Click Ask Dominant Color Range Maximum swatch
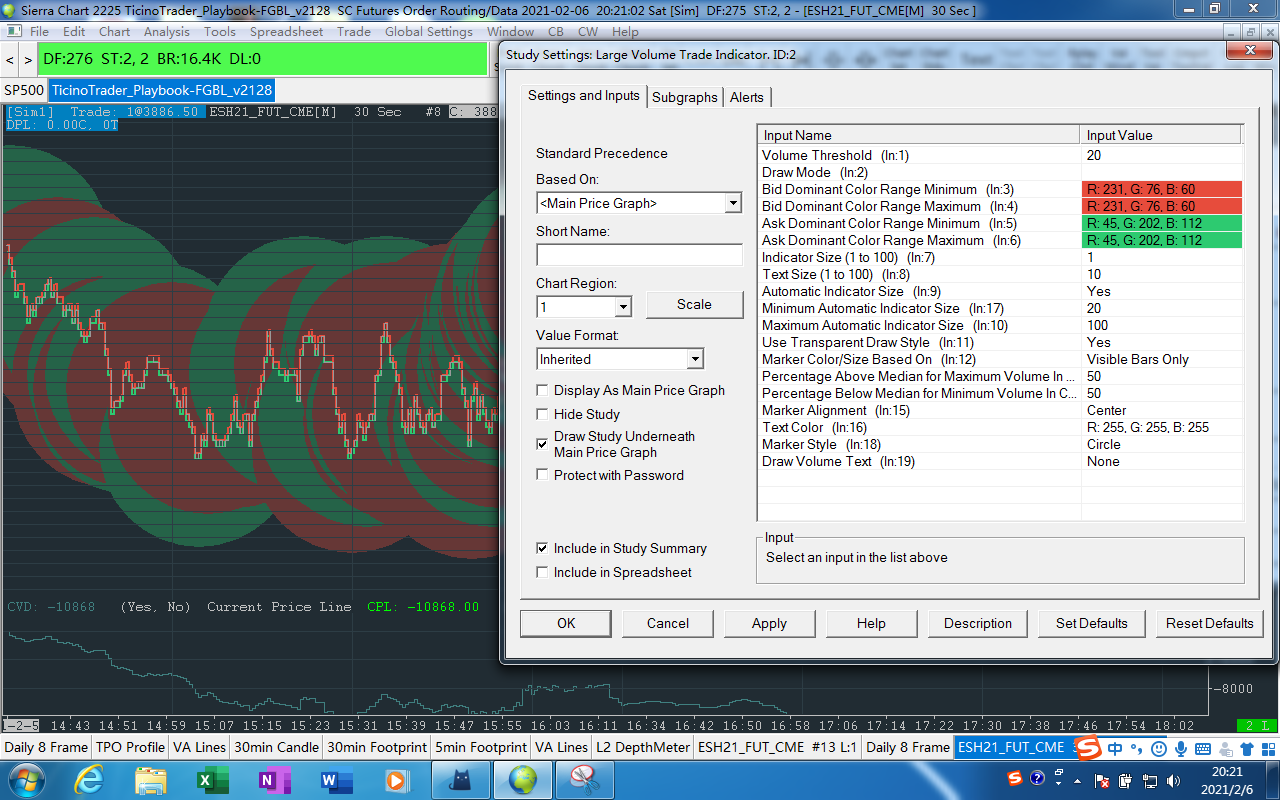Screen dimensions: 1280x800 coord(1162,240)
